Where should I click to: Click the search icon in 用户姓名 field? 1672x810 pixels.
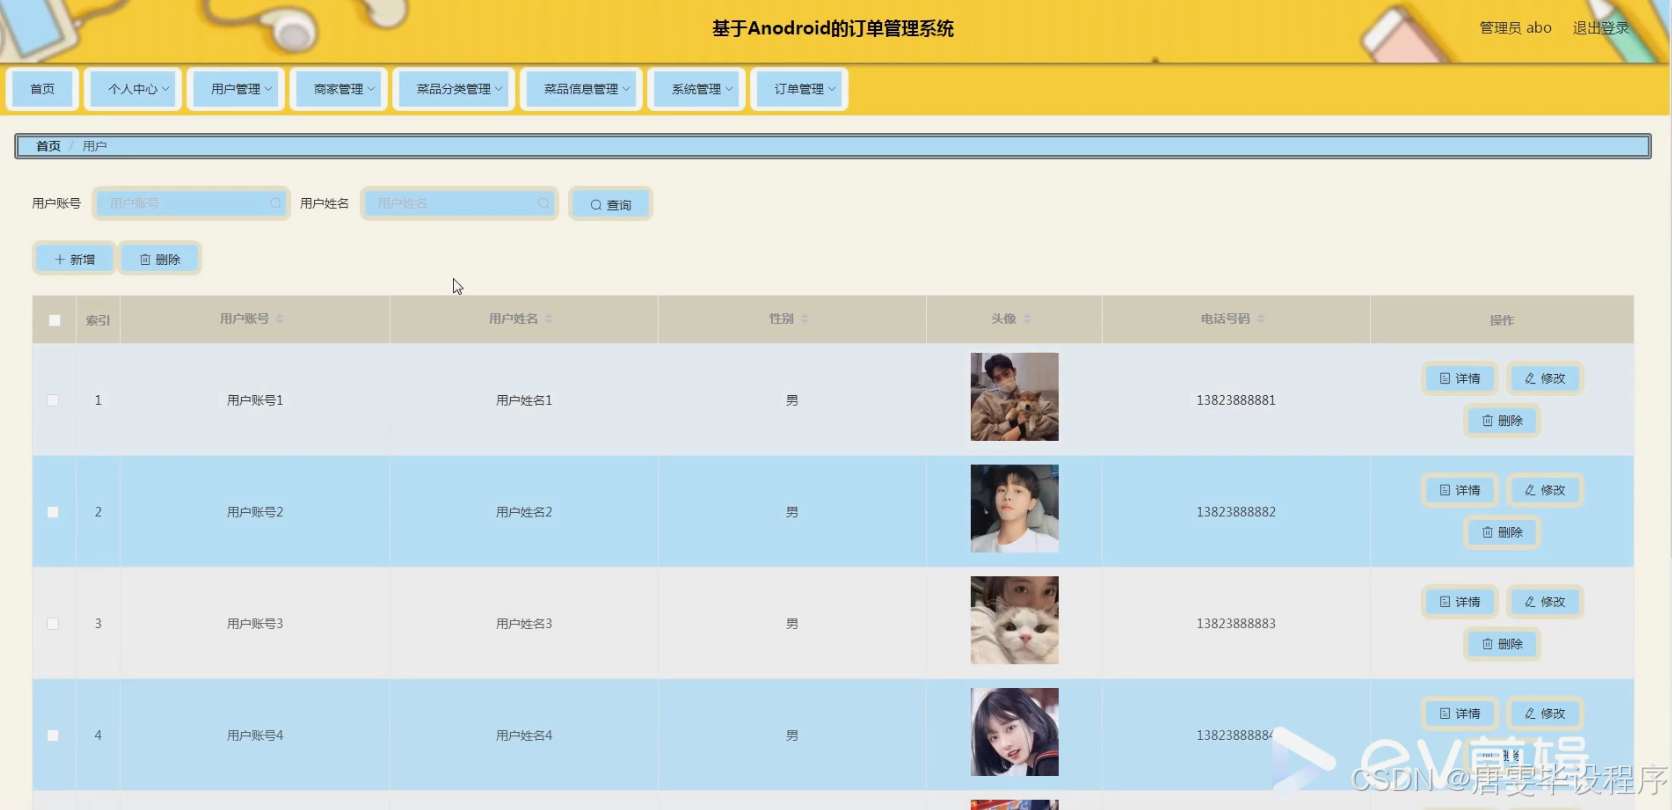pyautogui.click(x=543, y=203)
